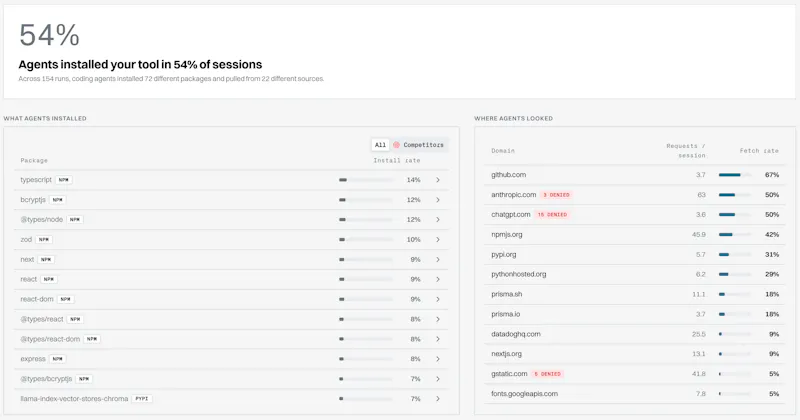Image resolution: width=800 pixels, height=420 pixels.
Task: Open the next package chevron
Action: pos(438,259)
